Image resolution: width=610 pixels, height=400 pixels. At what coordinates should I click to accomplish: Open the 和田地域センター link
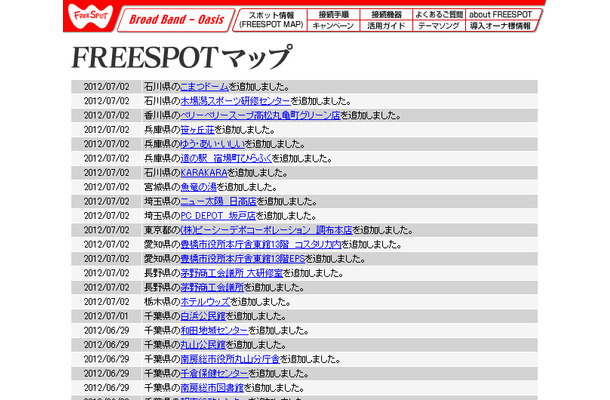(x=214, y=331)
